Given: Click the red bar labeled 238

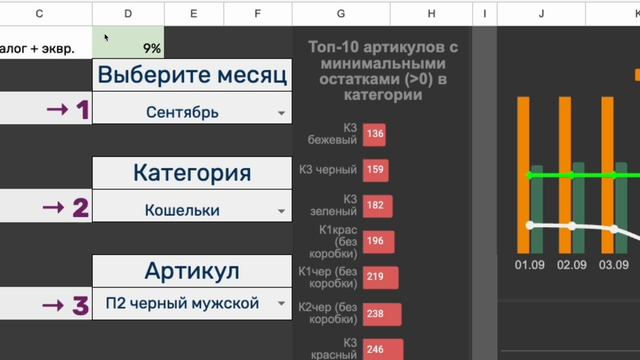Looking at the screenshot, I should coord(382,313).
